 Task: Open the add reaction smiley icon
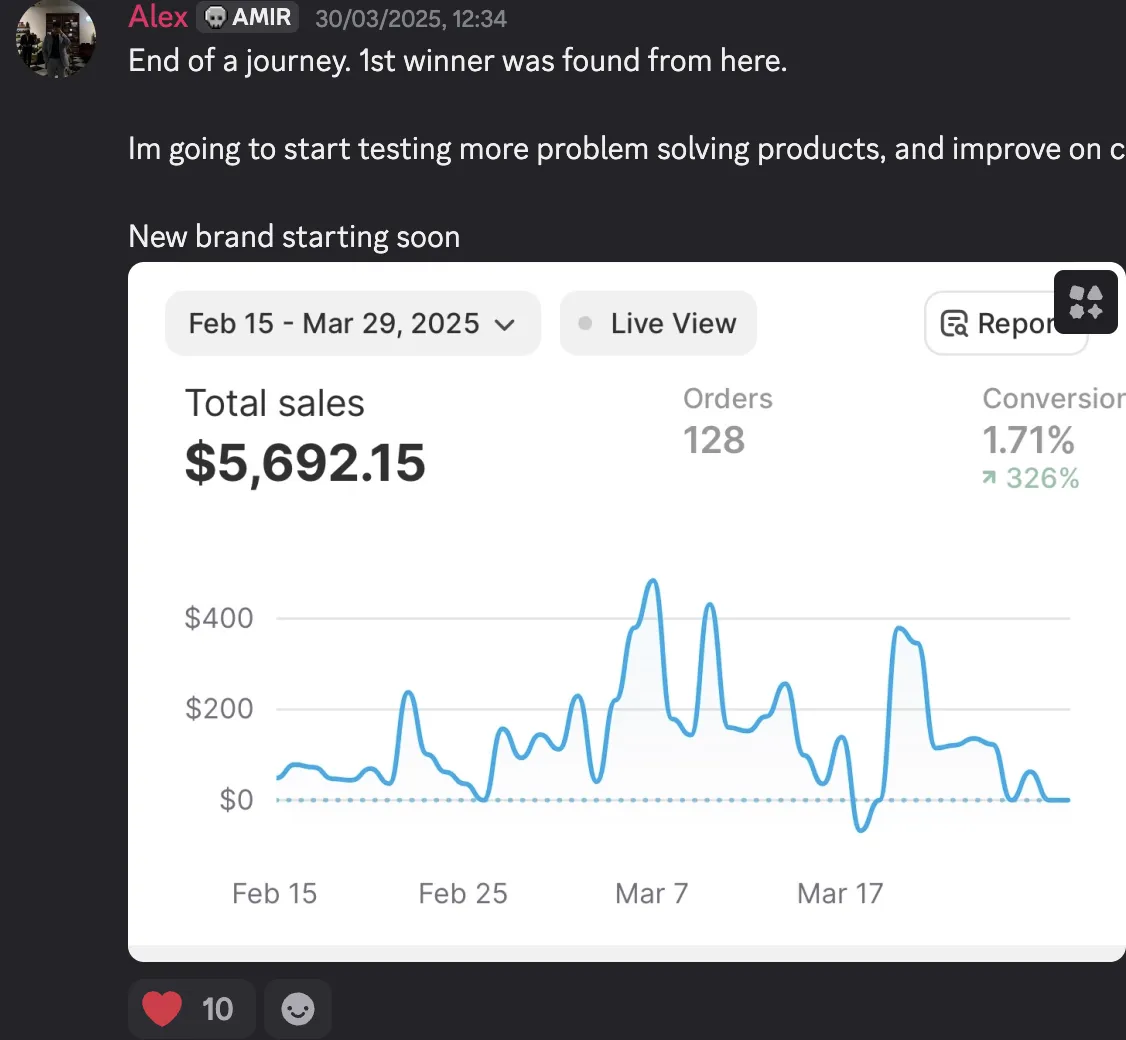tap(297, 1008)
